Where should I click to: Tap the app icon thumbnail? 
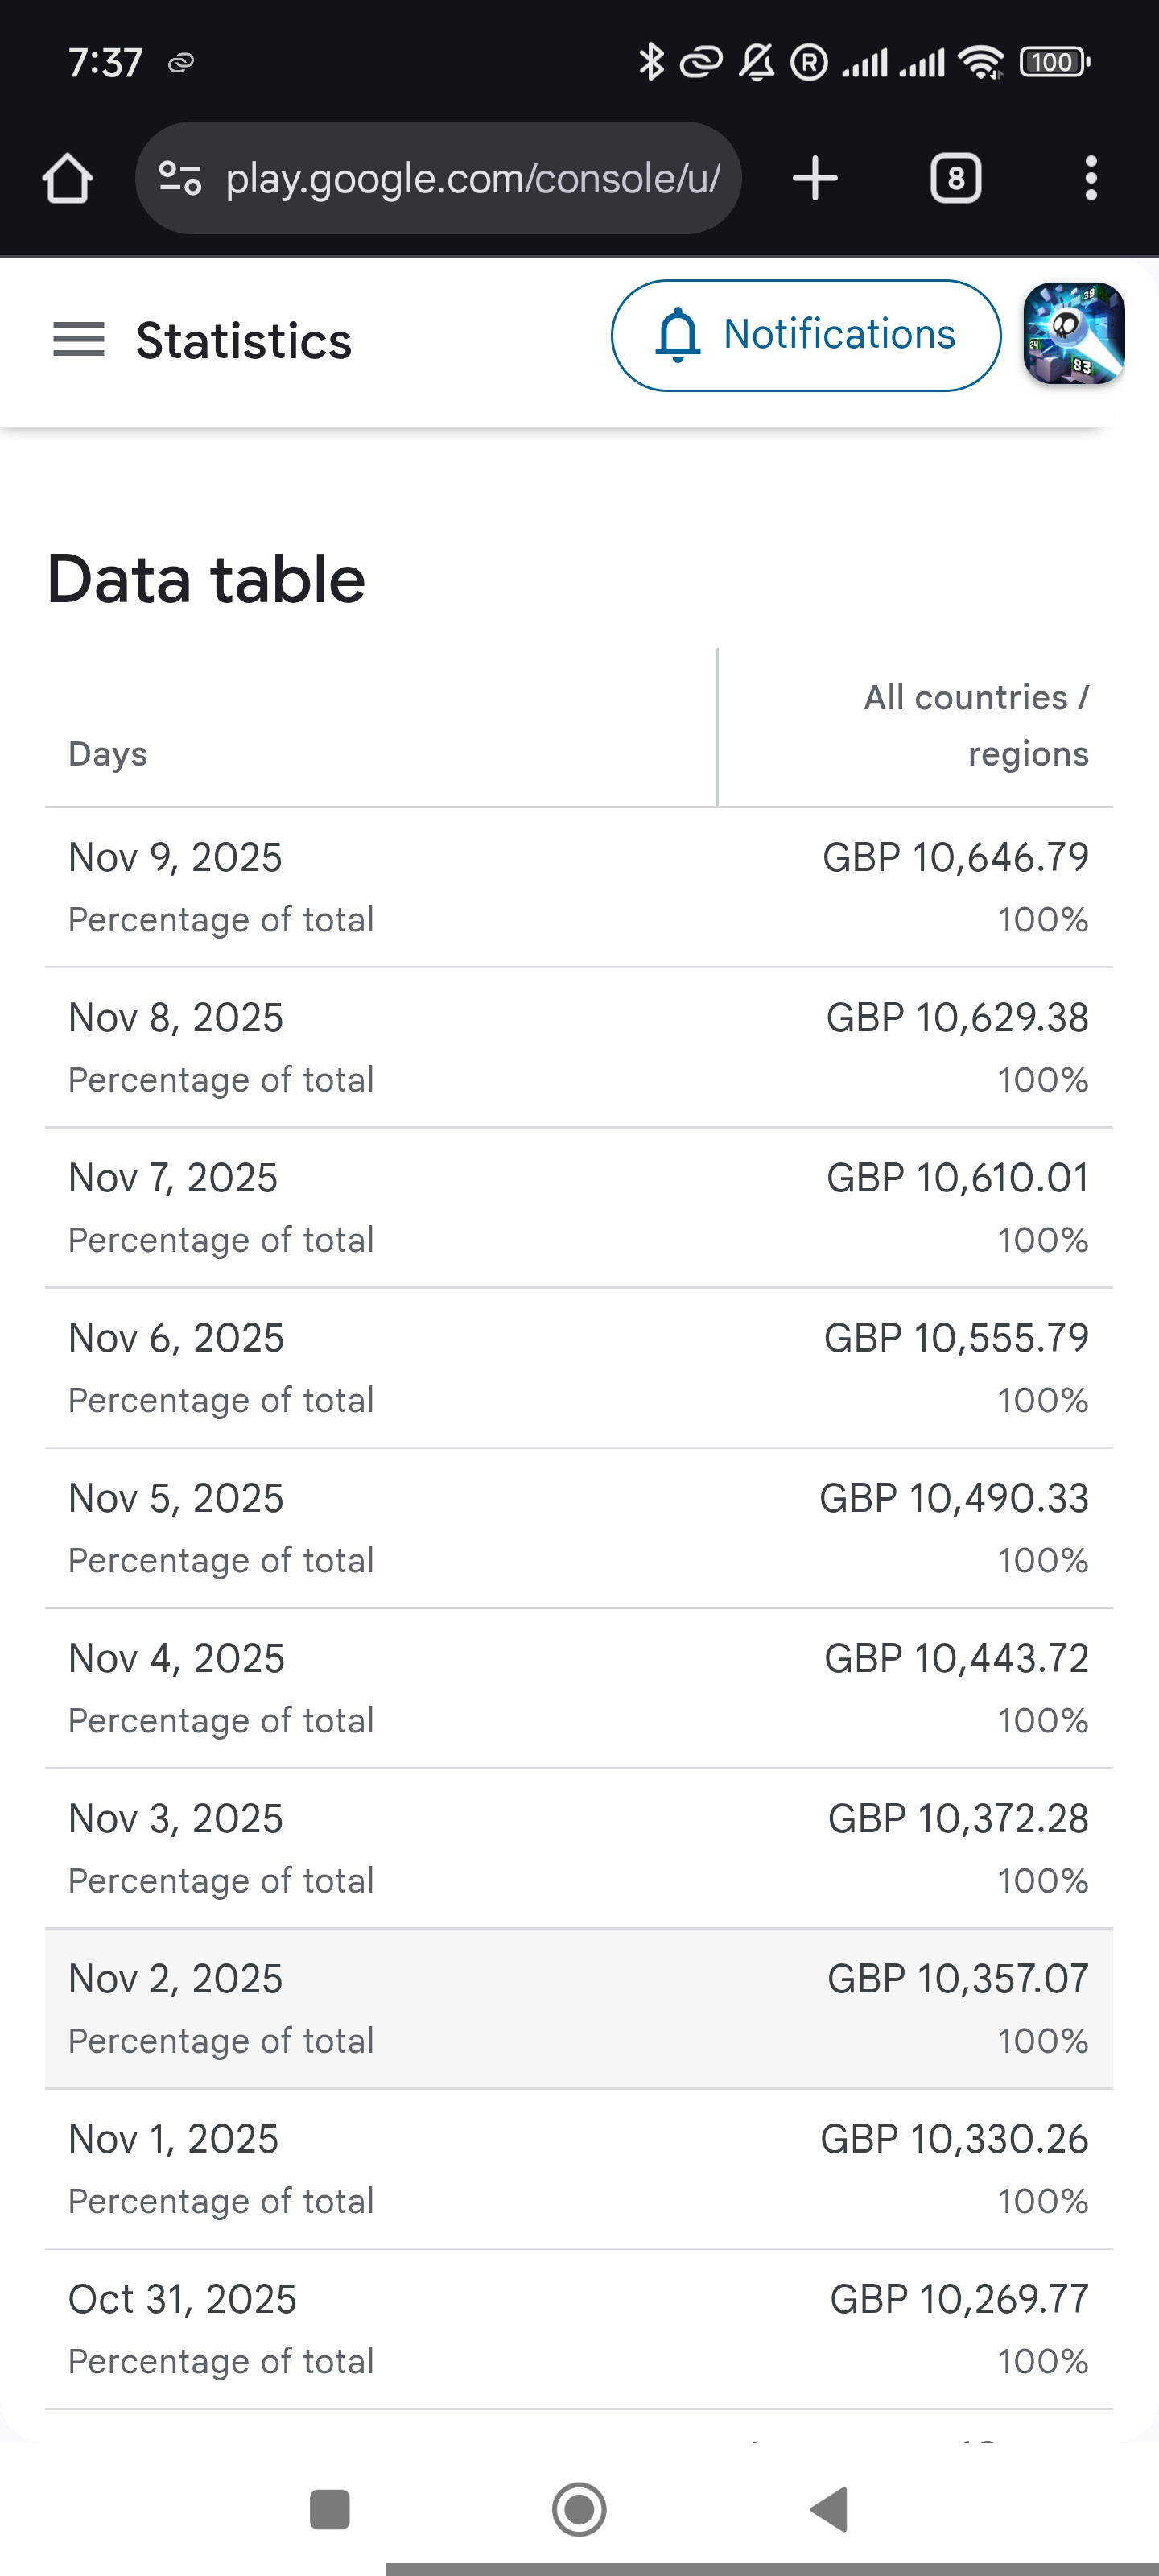(1074, 334)
